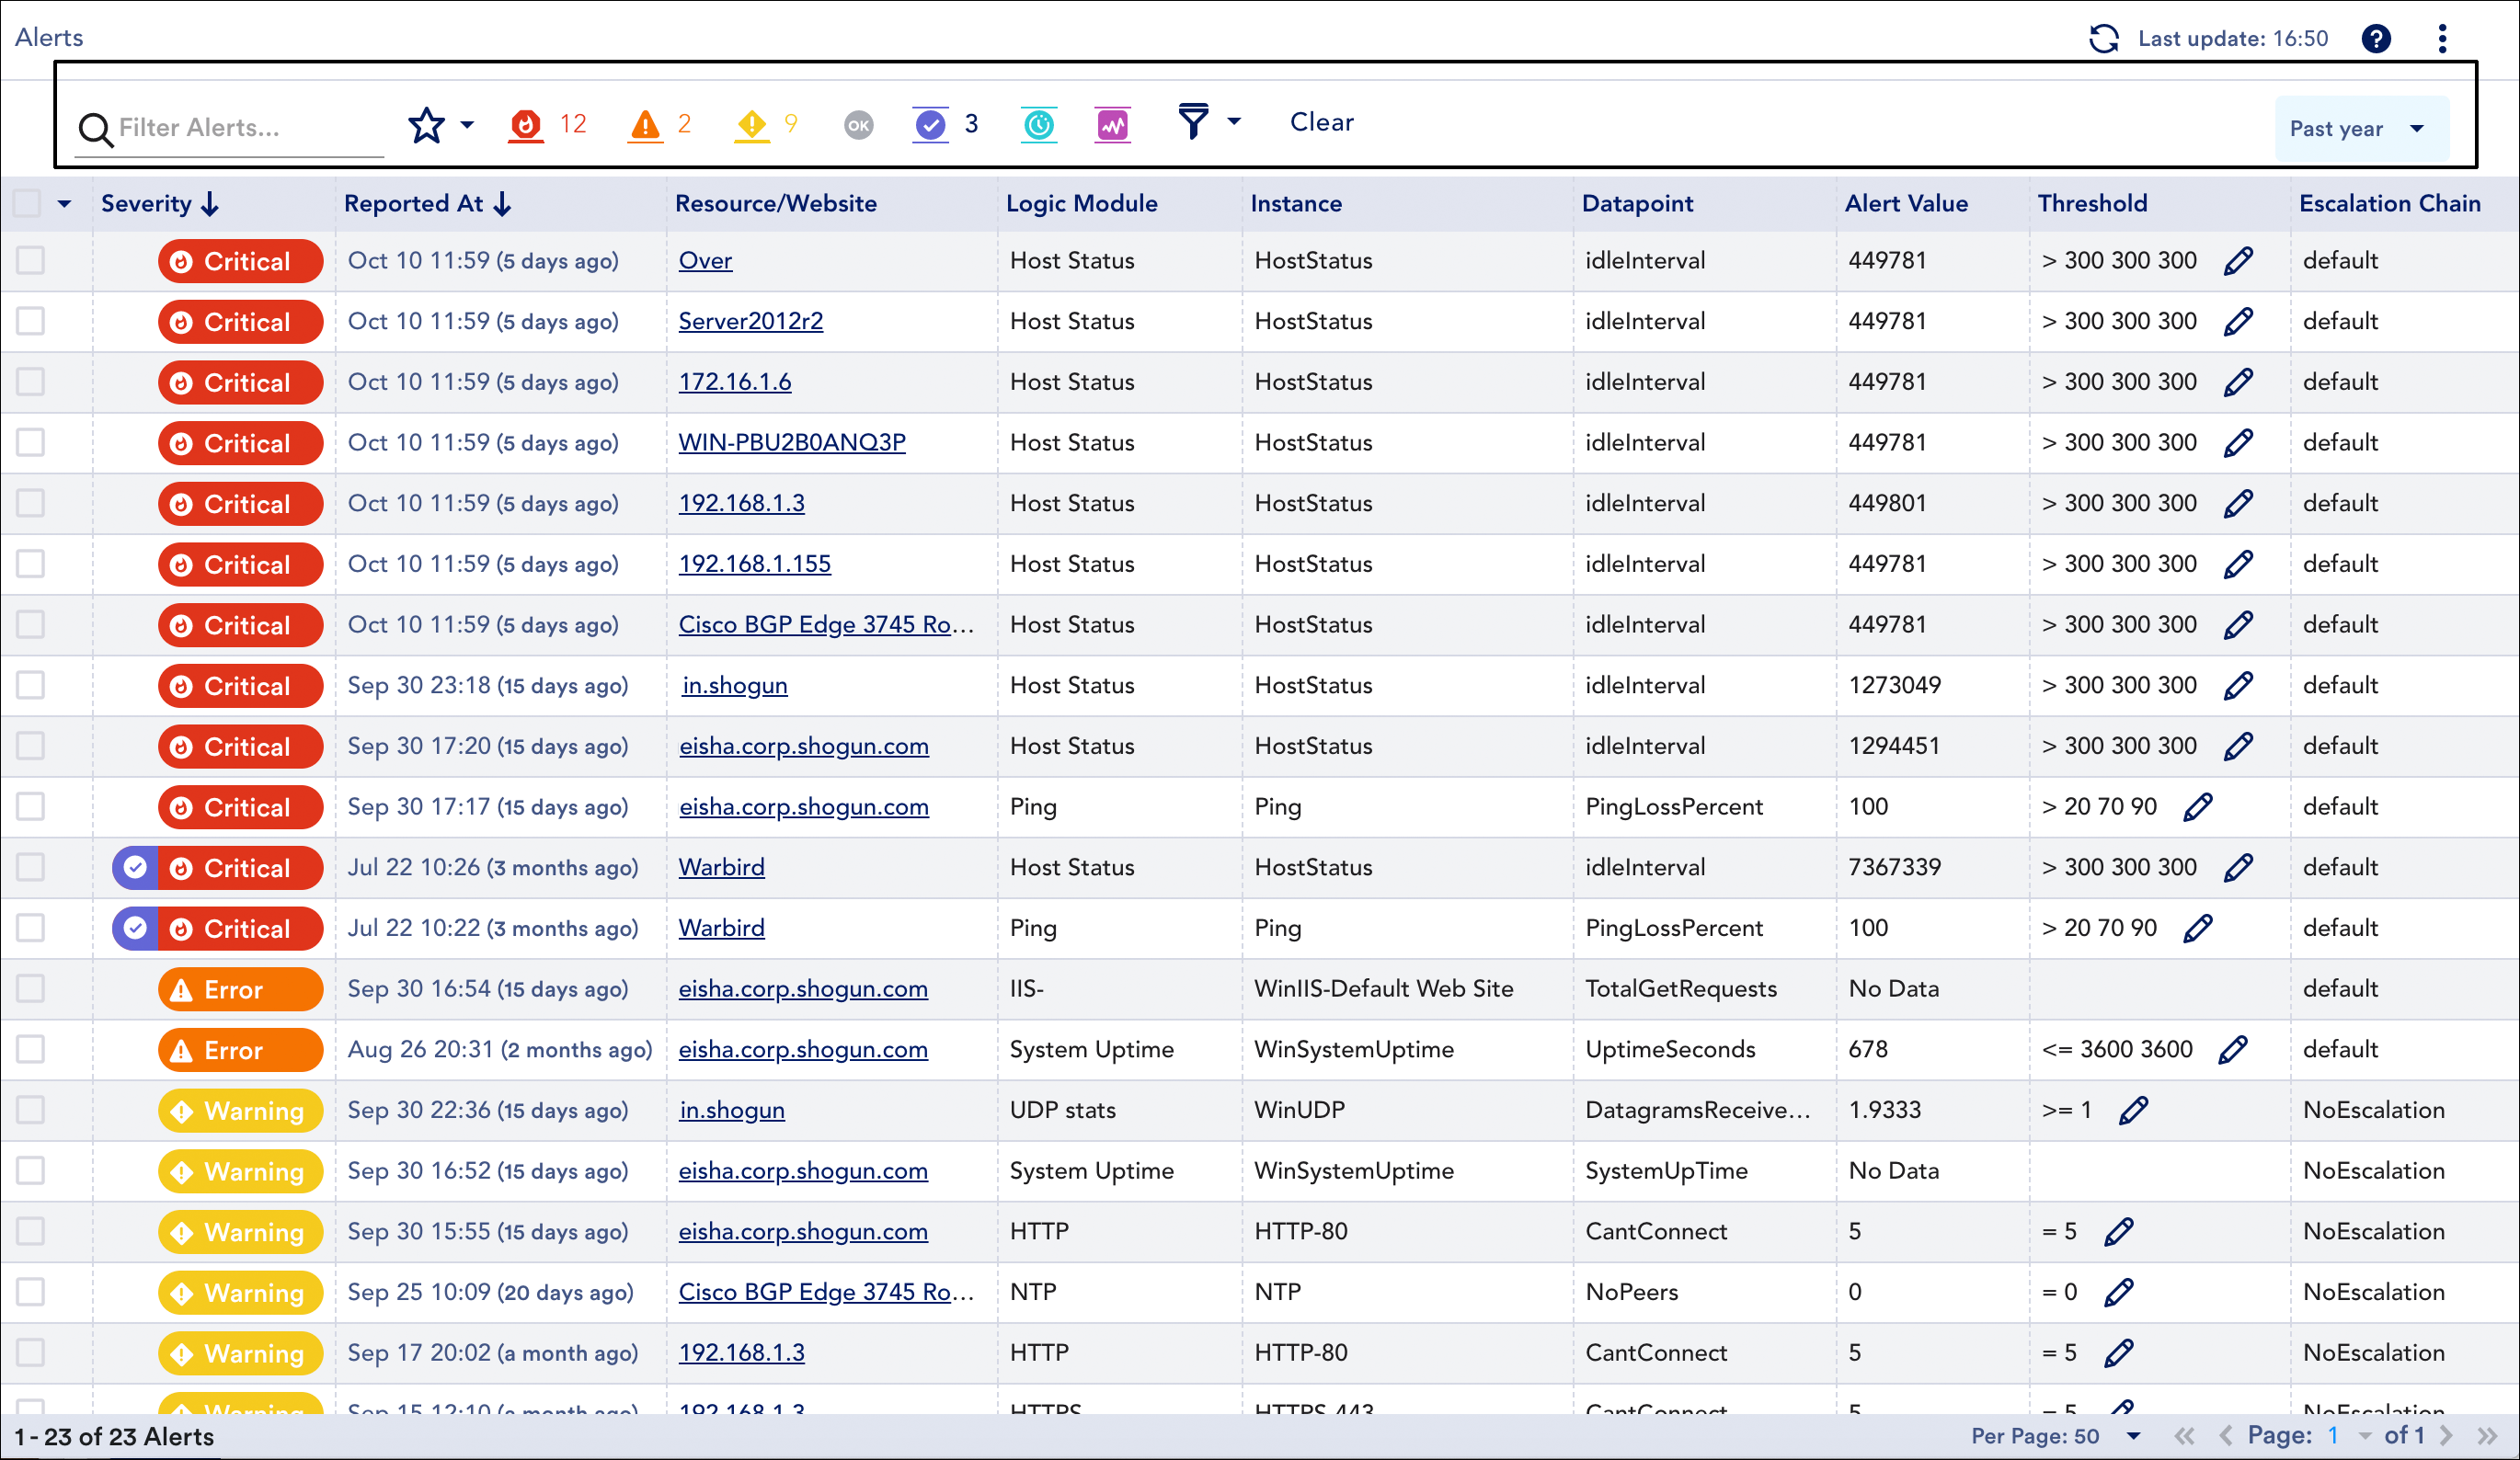
Task: Click the Instance column header
Action: [1296, 204]
